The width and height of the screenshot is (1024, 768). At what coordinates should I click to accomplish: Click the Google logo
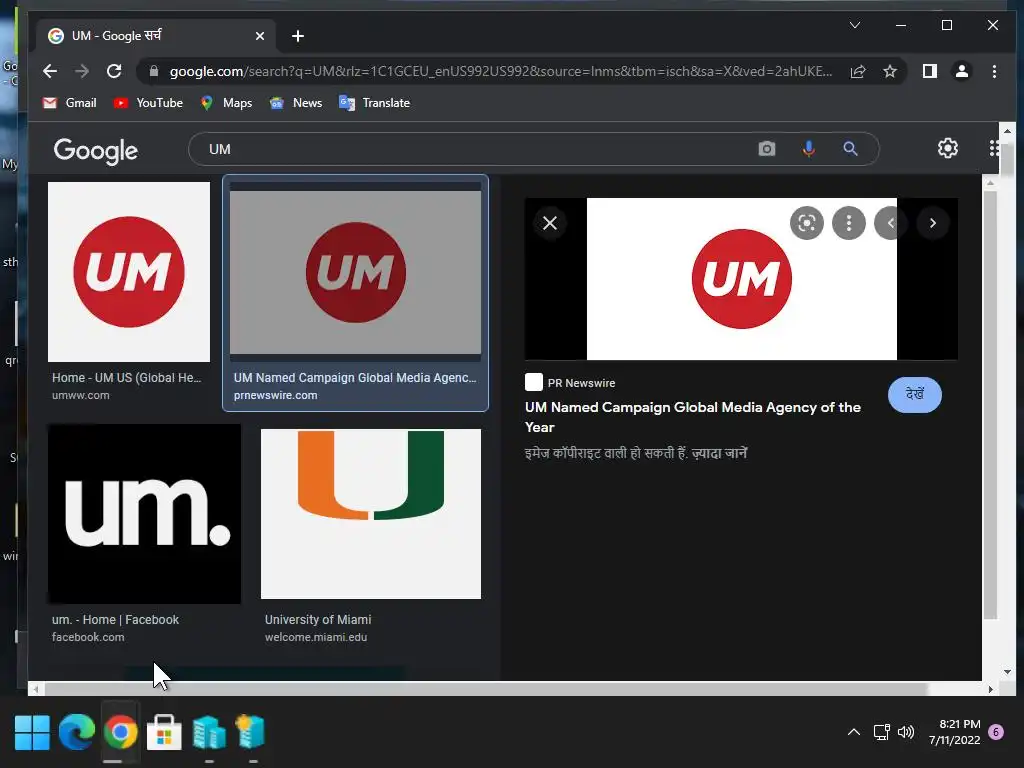tap(95, 151)
